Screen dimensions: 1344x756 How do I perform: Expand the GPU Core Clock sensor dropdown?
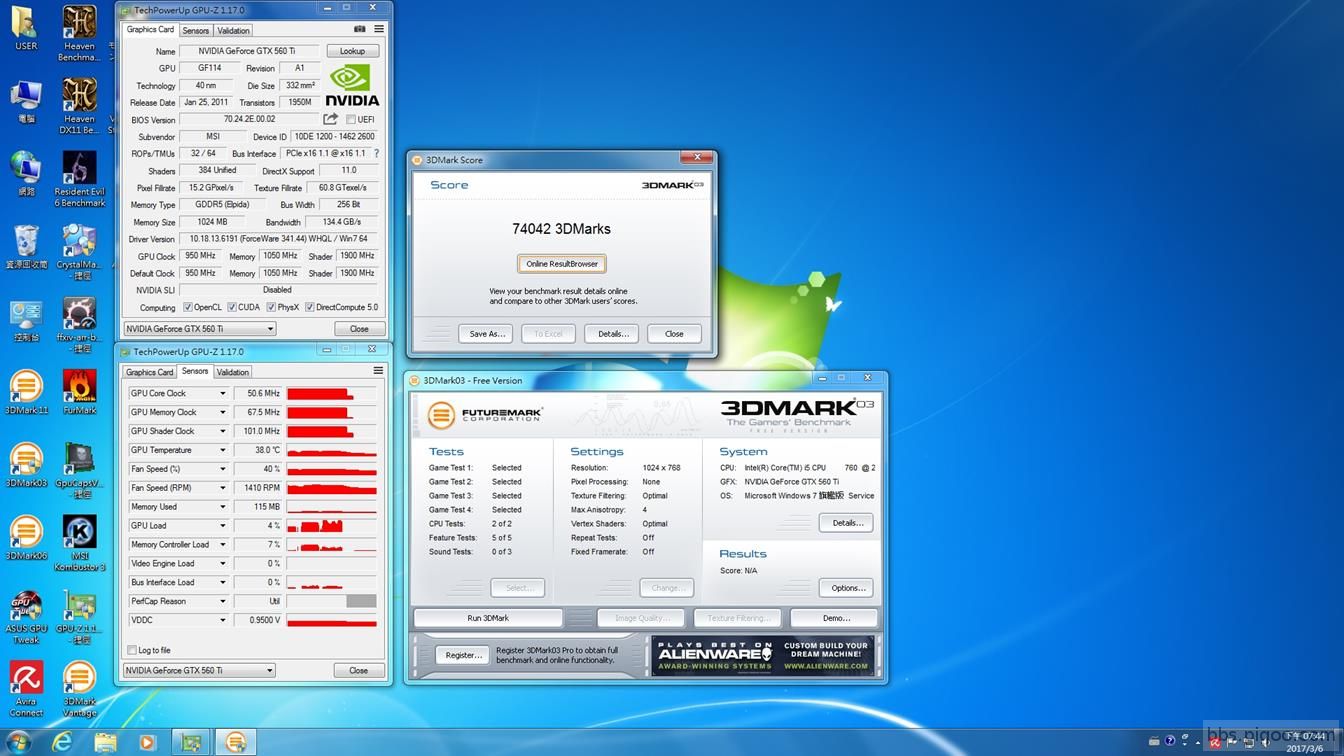[222, 394]
